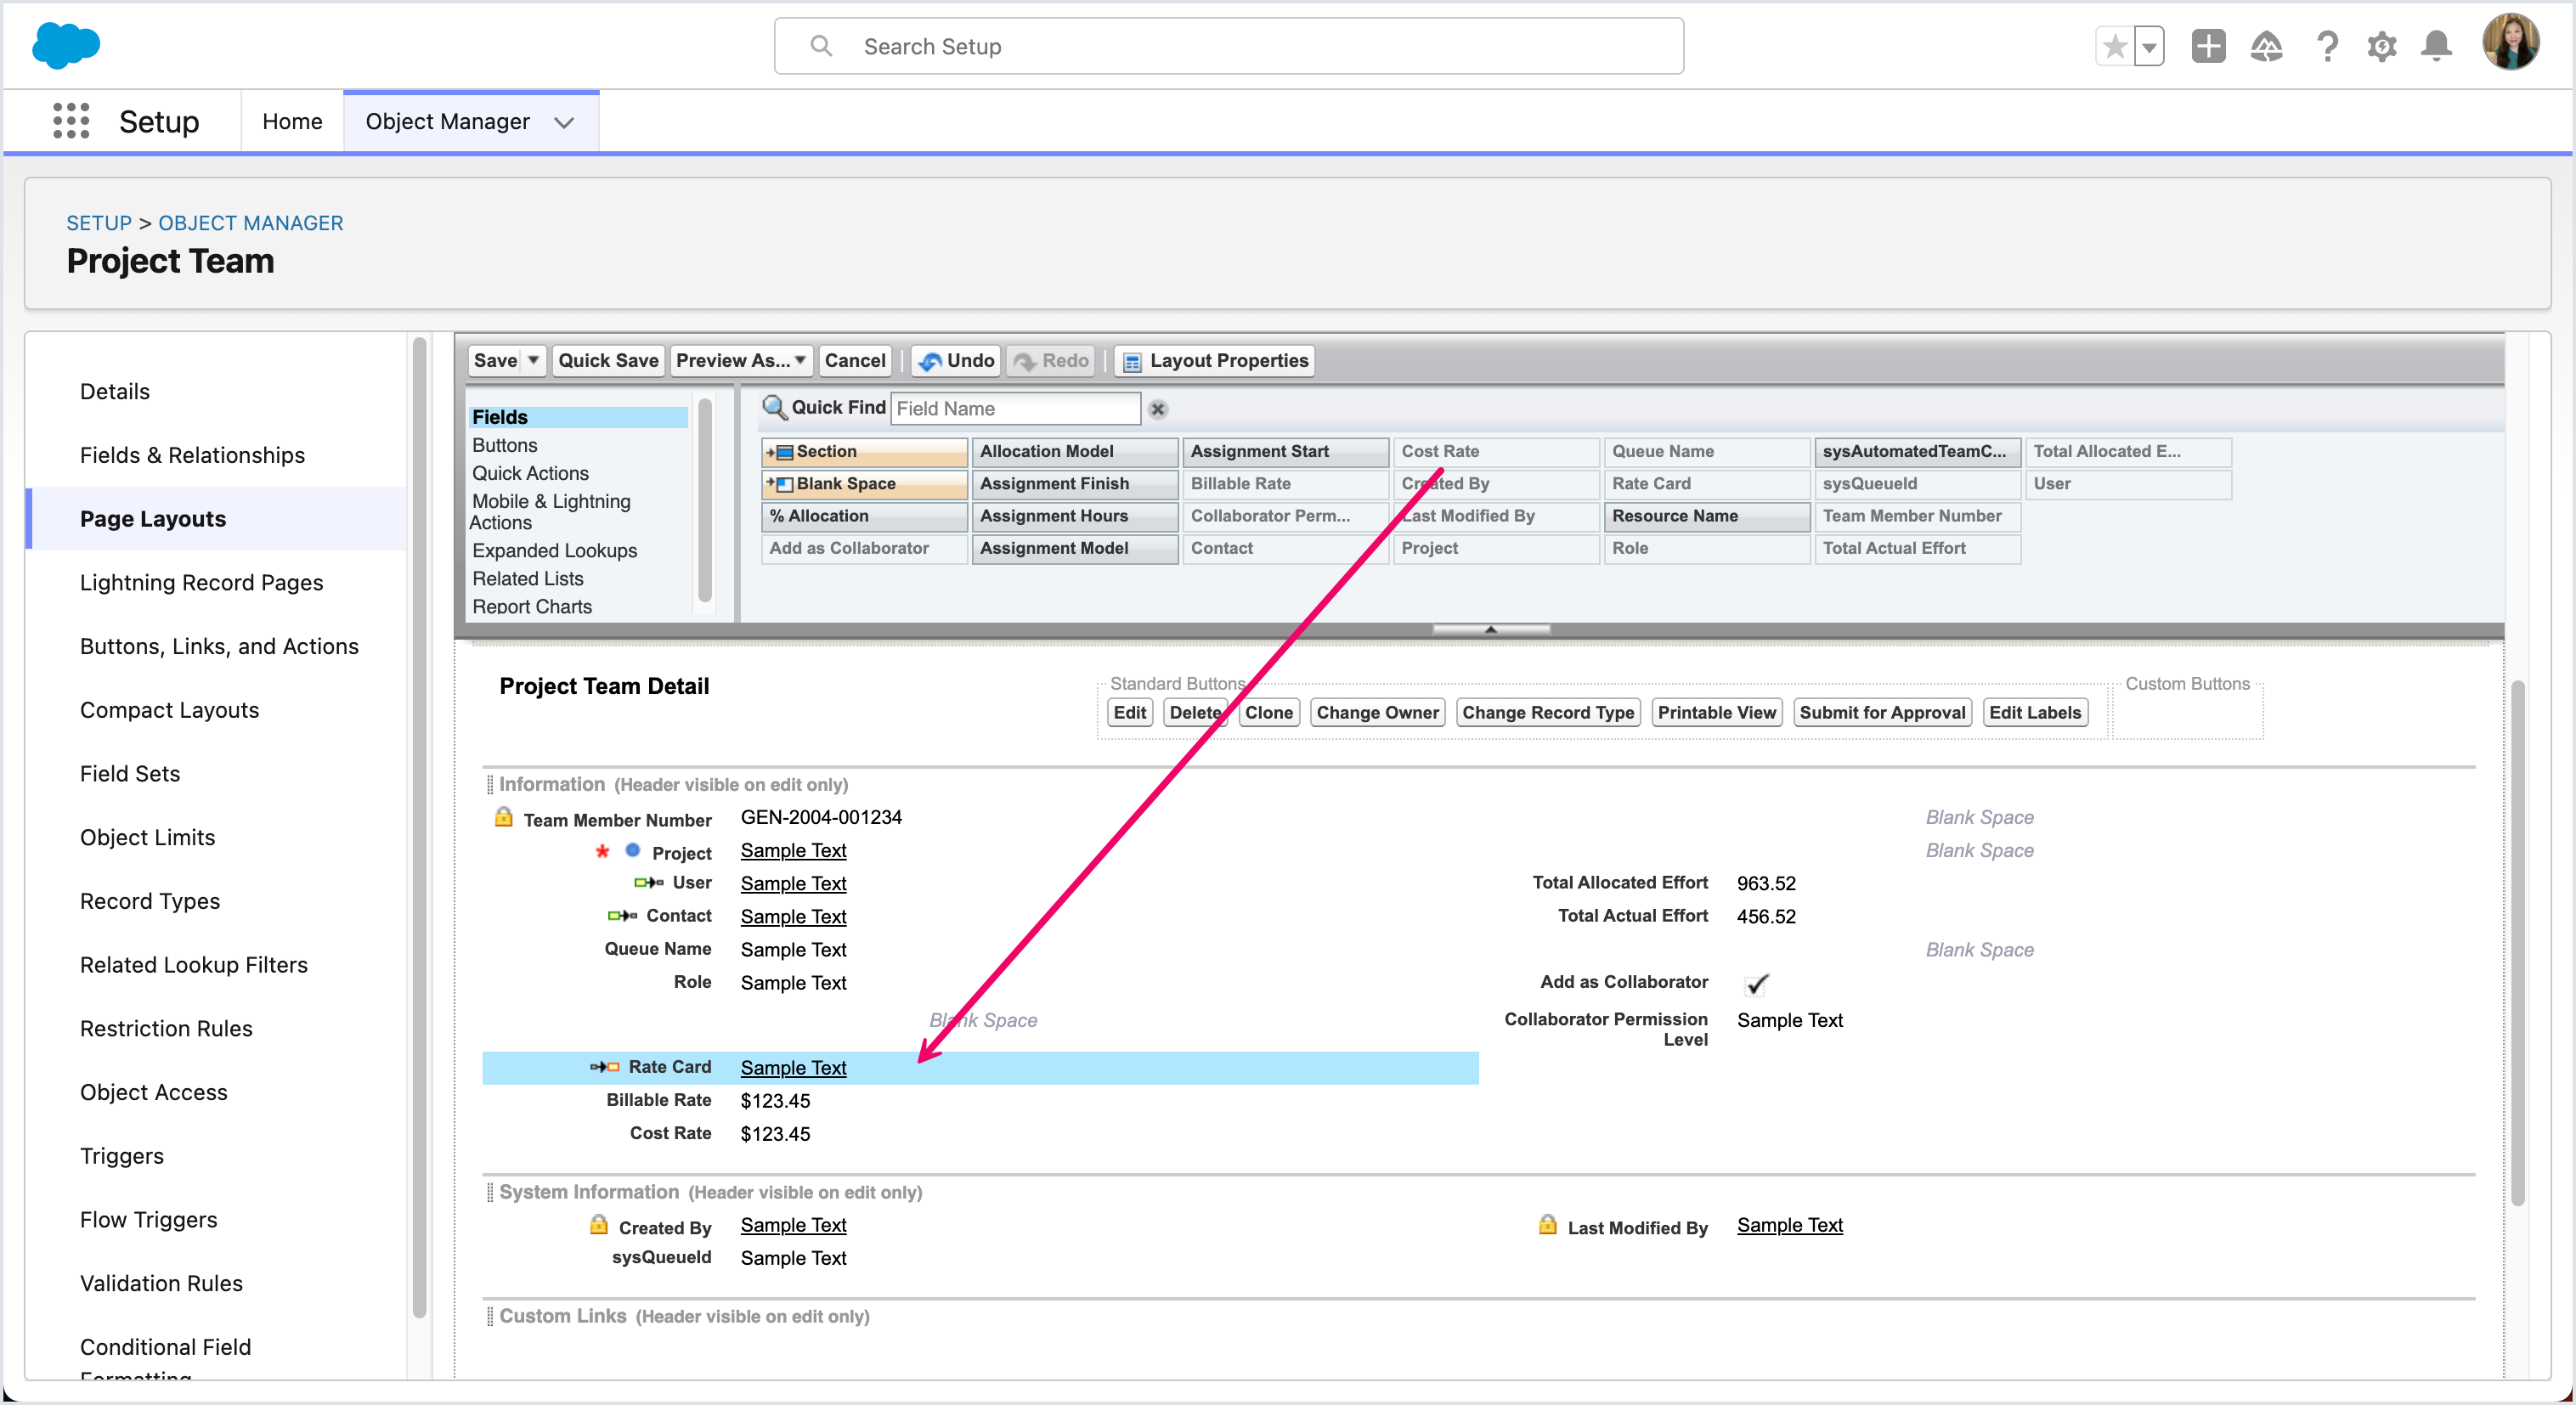Click the Change Owner standard button
This screenshot has height=1405, width=2576.
pyautogui.click(x=1377, y=712)
